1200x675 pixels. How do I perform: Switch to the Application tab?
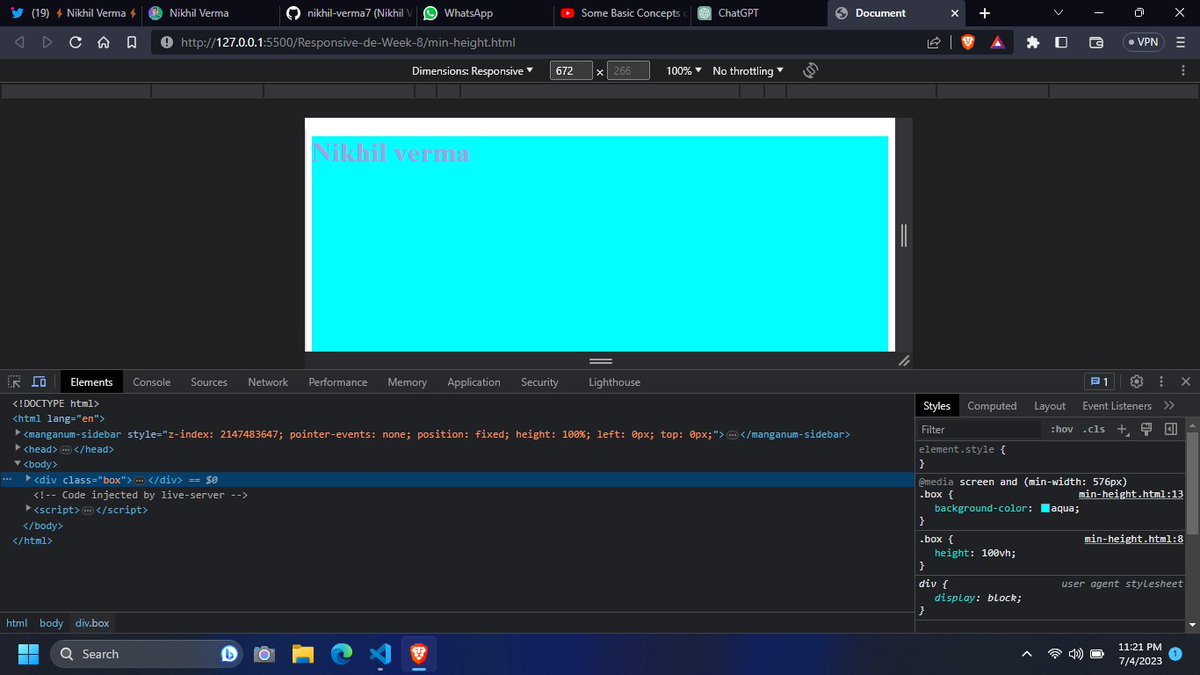point(474,382)
